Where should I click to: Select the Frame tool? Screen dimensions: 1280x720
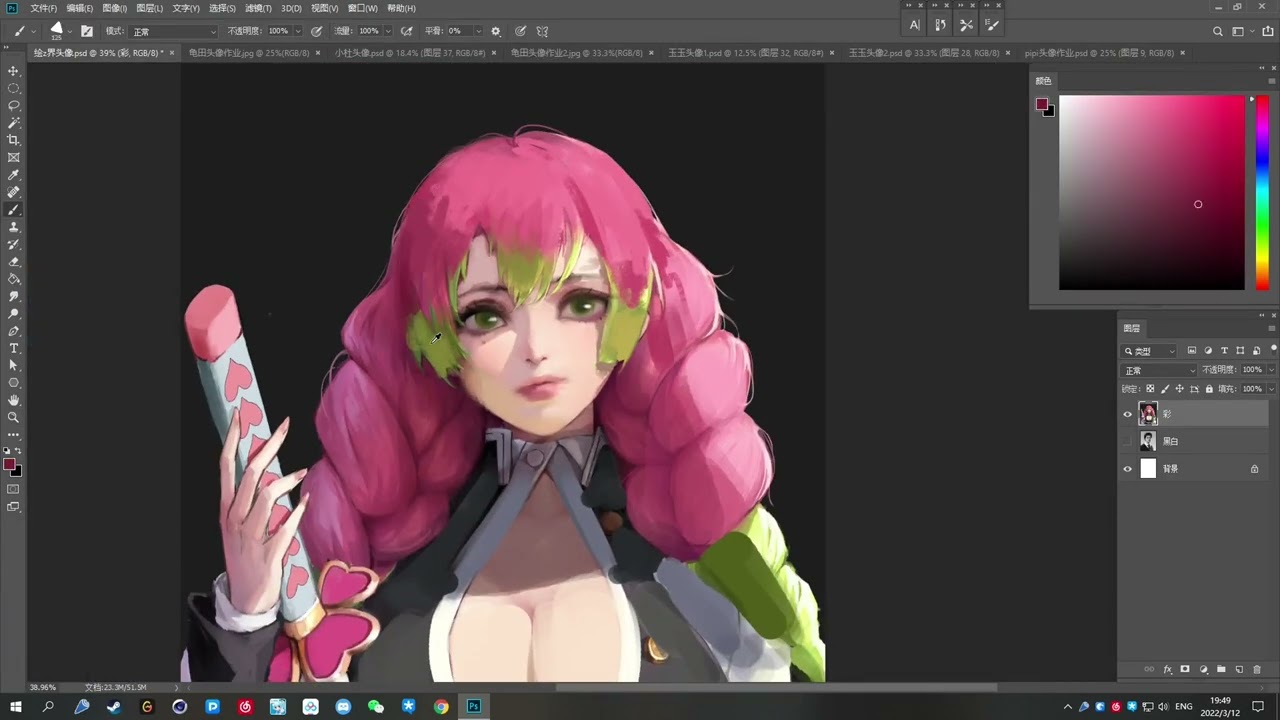pos(14,158)
